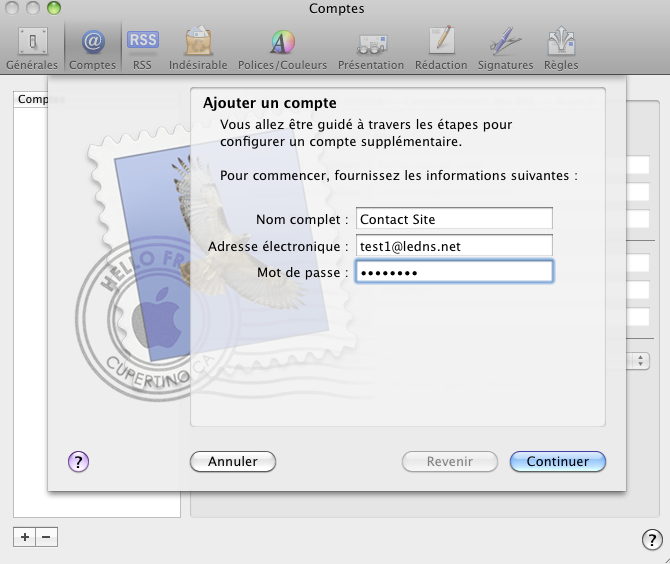The height and width of the screenshot is (564, 670).
Task: Open the Règles preferences pane
Action: pos(561,48)
